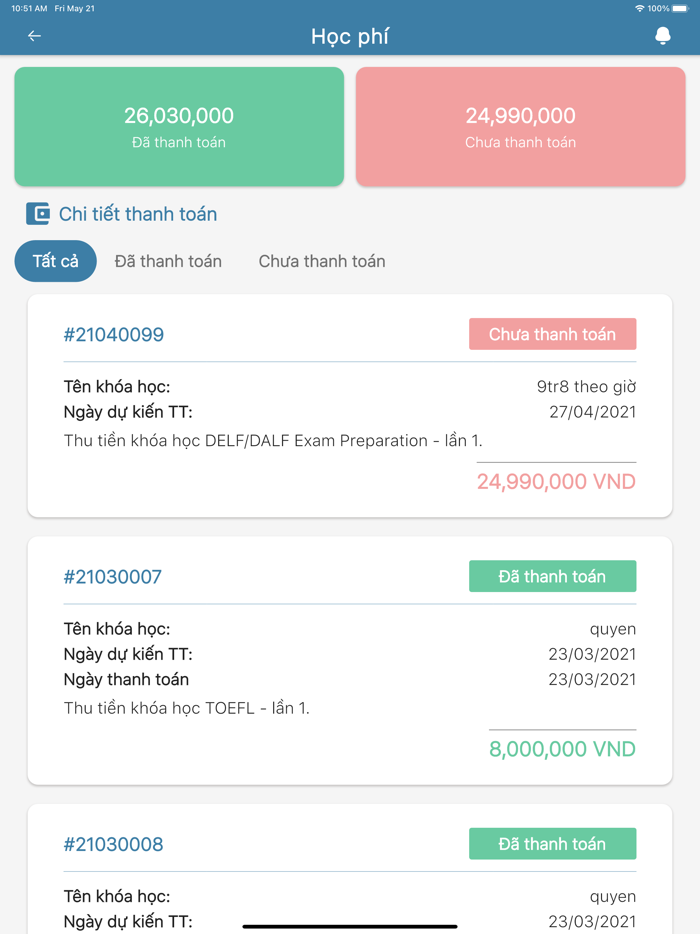The image size is (700, 934).
Task: Tap the wallet icon beside Chi tiết thanh toán
Action: 38,213
